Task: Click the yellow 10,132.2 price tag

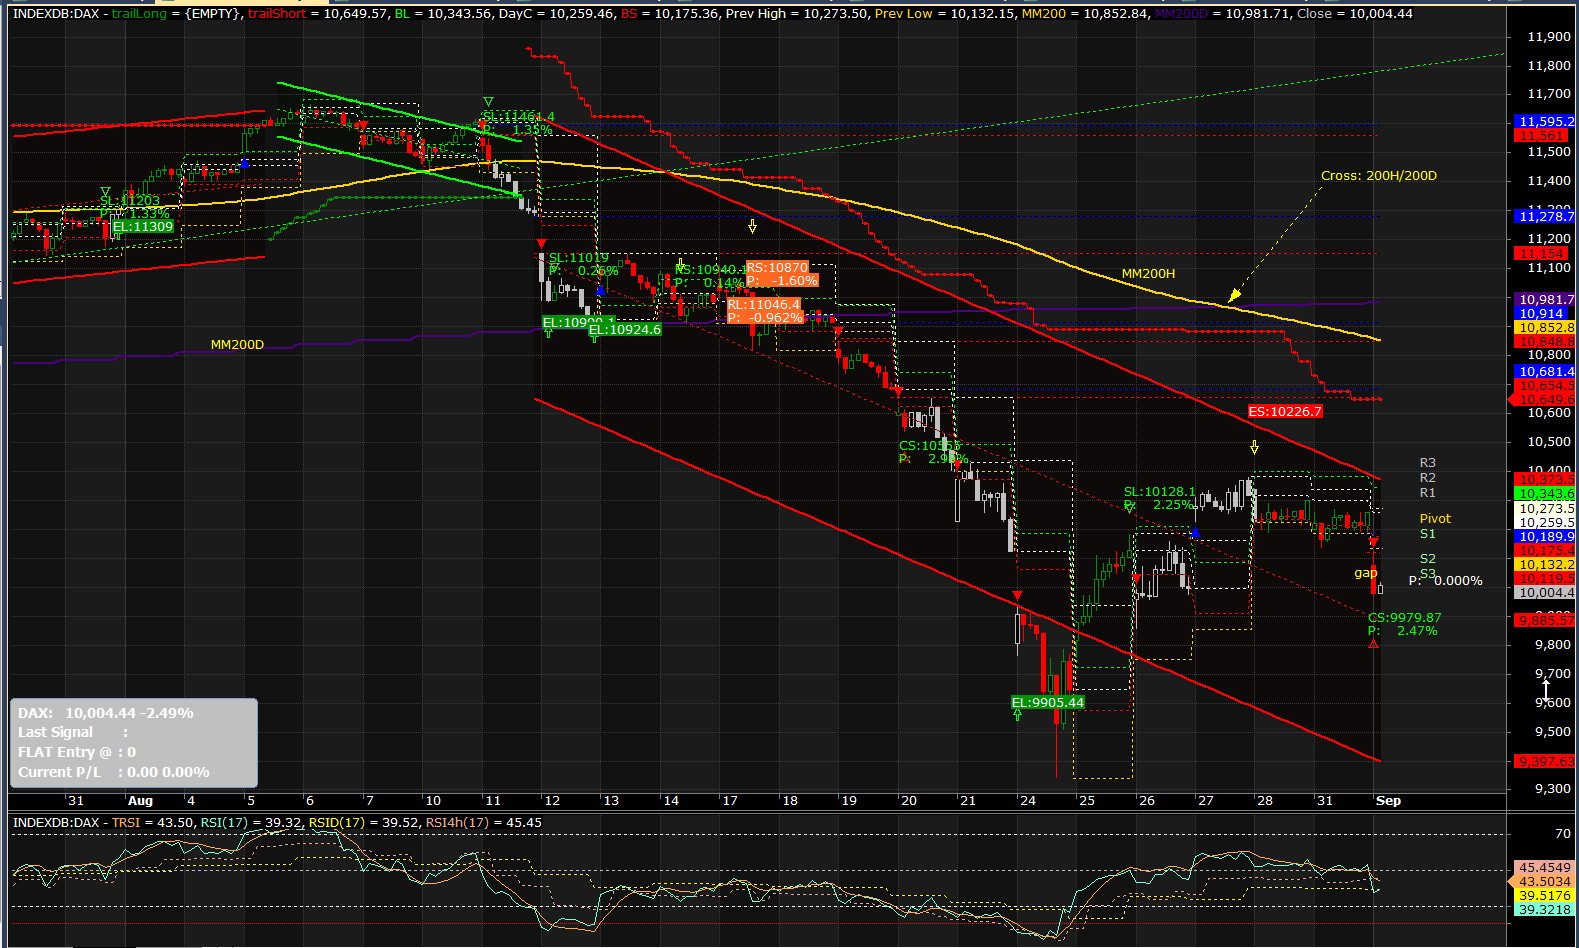Action: tap(1544, 565)
